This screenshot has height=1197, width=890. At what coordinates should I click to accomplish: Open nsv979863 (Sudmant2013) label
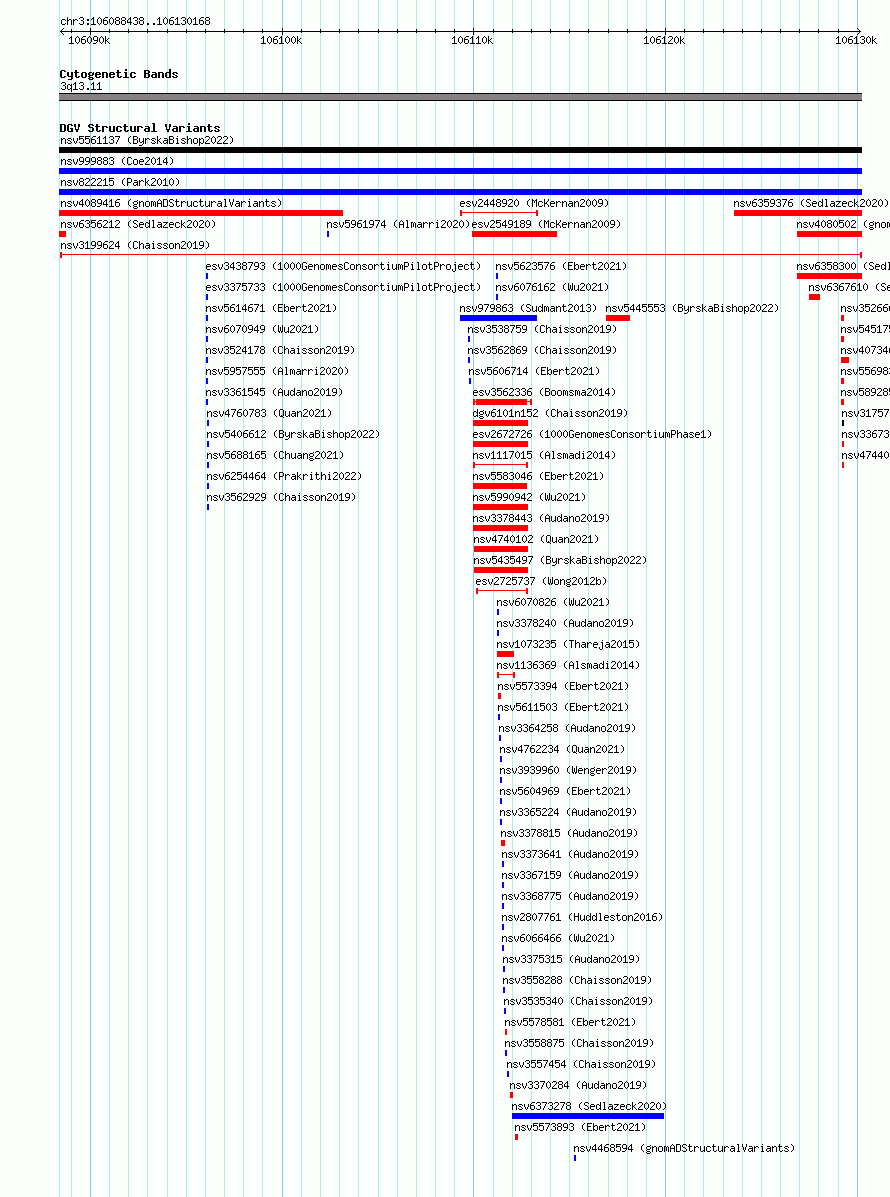pos(528,308)
